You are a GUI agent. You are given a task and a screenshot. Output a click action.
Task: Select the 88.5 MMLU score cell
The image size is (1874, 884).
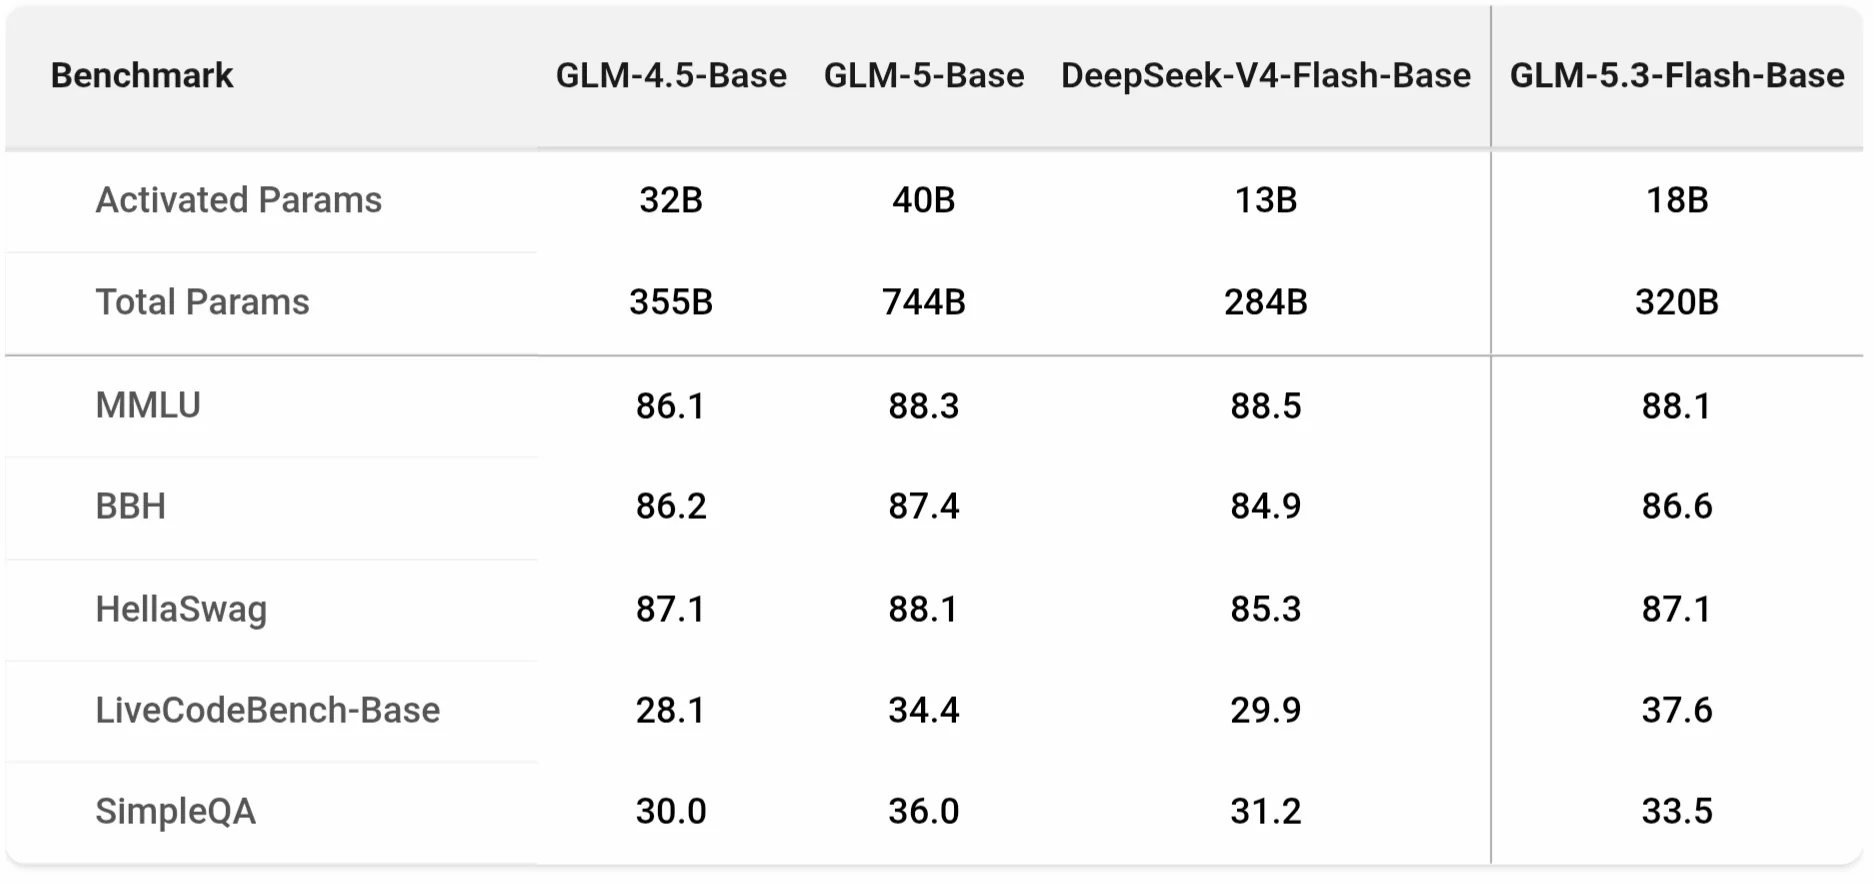(x=1266, y=406)
